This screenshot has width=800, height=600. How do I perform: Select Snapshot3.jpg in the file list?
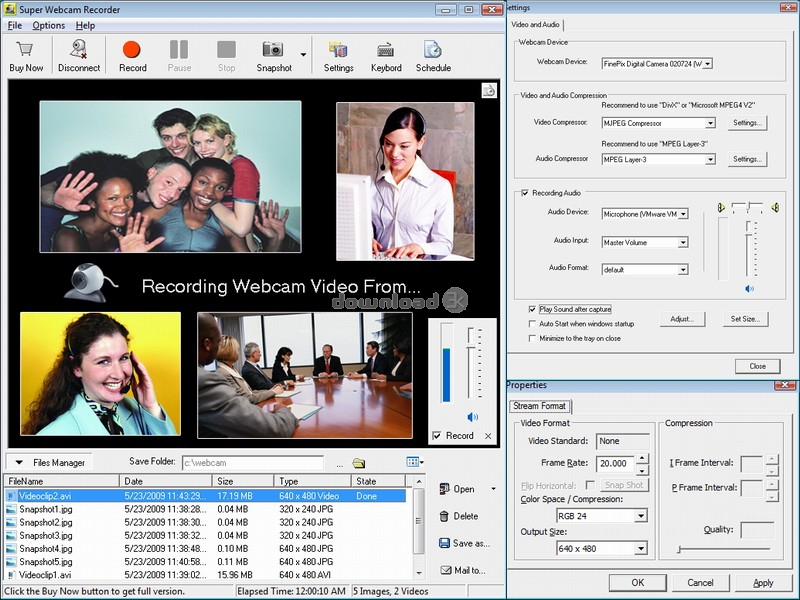pos(46,536)
